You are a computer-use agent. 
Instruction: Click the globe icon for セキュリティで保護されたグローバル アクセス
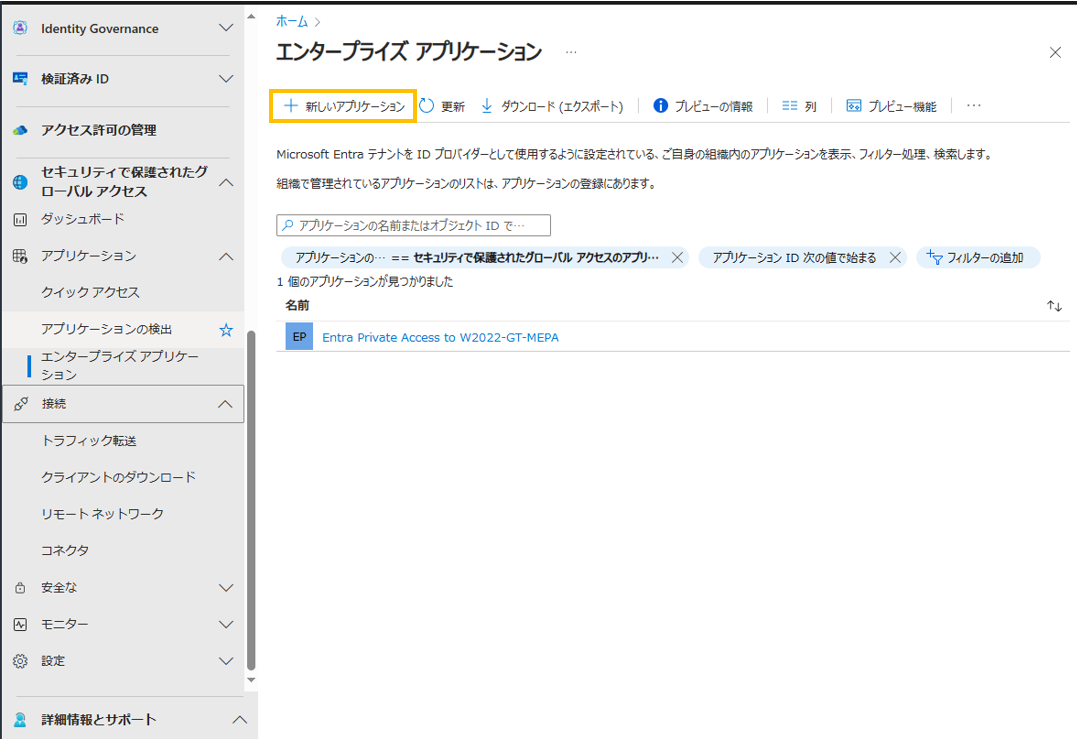point(21,182)
